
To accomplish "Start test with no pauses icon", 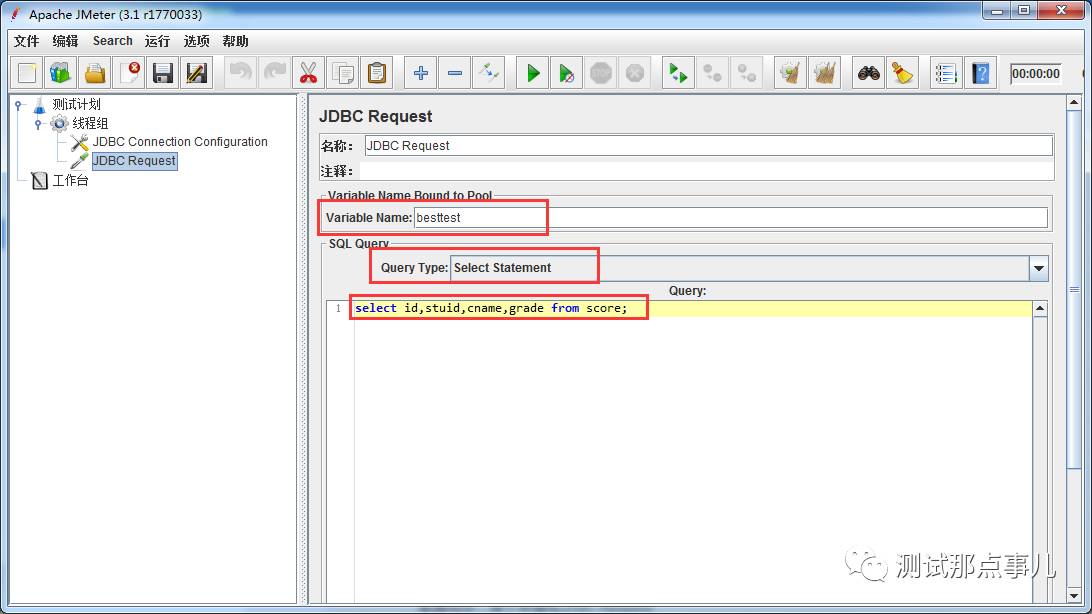I will (566, 72).
